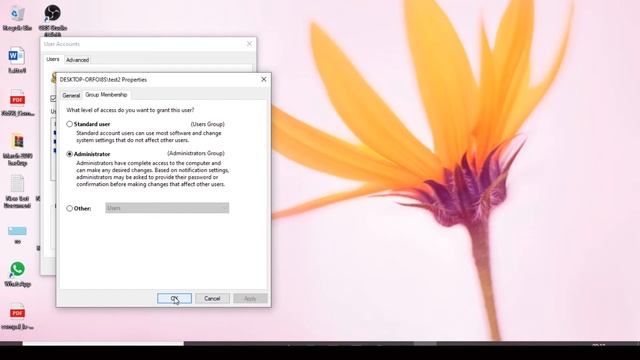Click the access level question text
This screenshot has height=360, width=640.
[x=130, y=110]
